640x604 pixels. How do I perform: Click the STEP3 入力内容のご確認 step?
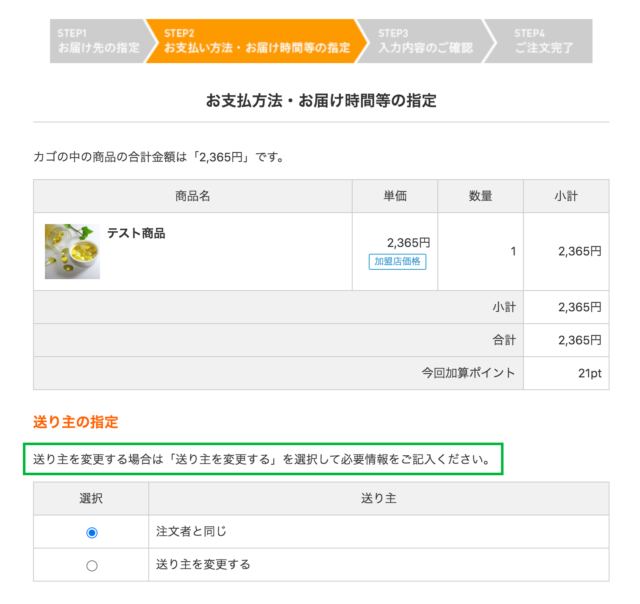click(424, 41)
